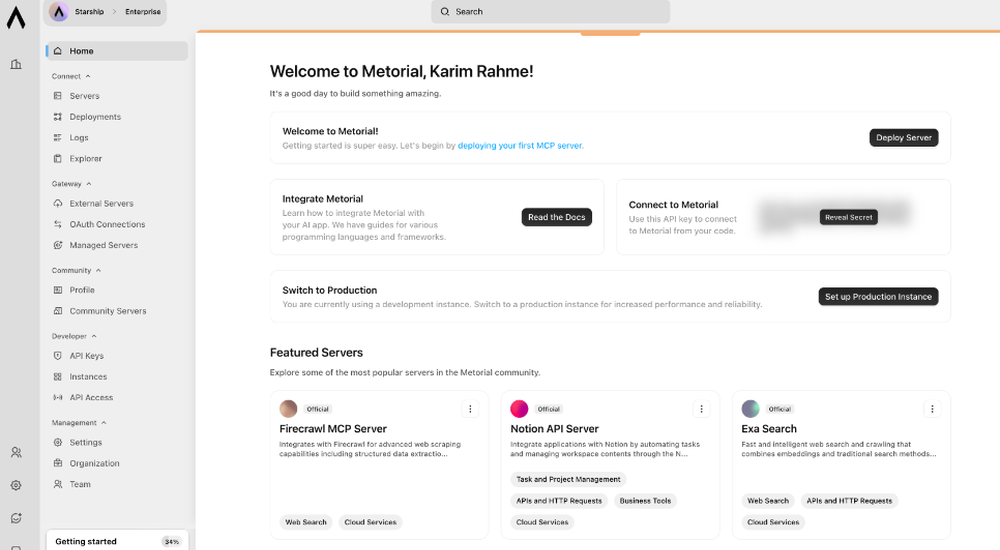Click the OAuth Connections icon
Screen dimensions: 1000x550
(58, 224)
